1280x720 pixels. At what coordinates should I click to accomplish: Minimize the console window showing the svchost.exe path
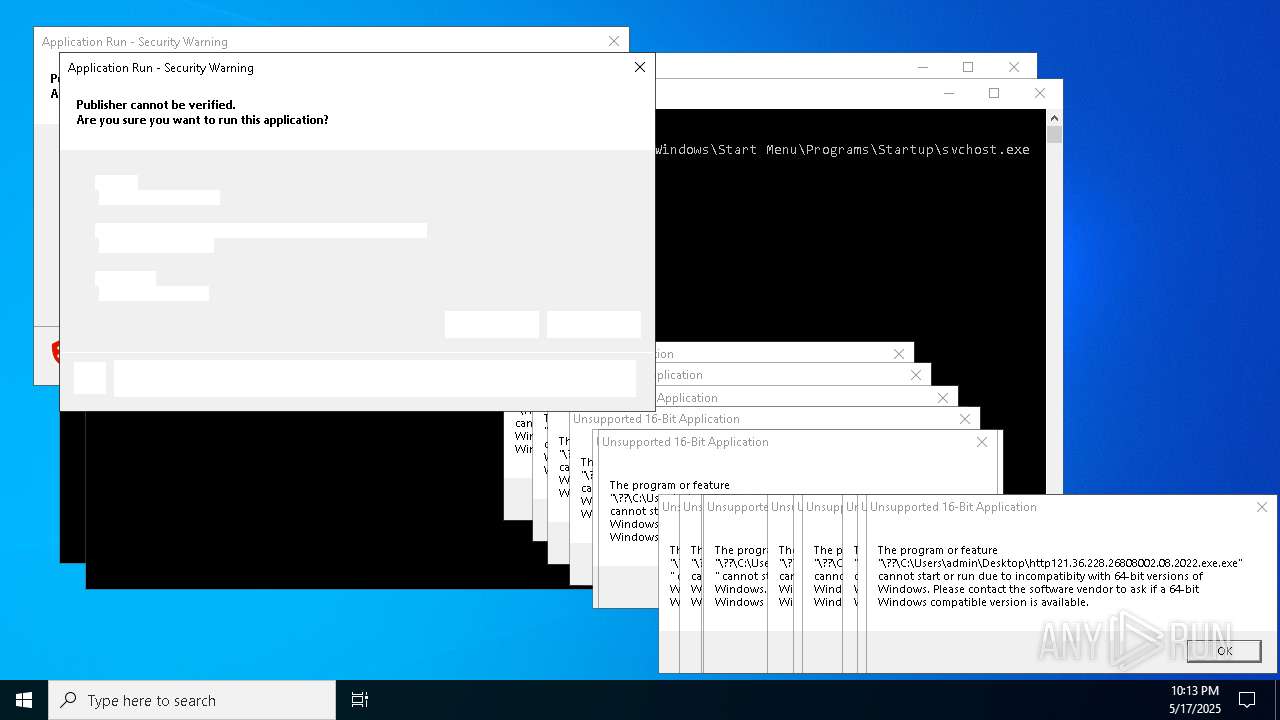click(948, 93)
